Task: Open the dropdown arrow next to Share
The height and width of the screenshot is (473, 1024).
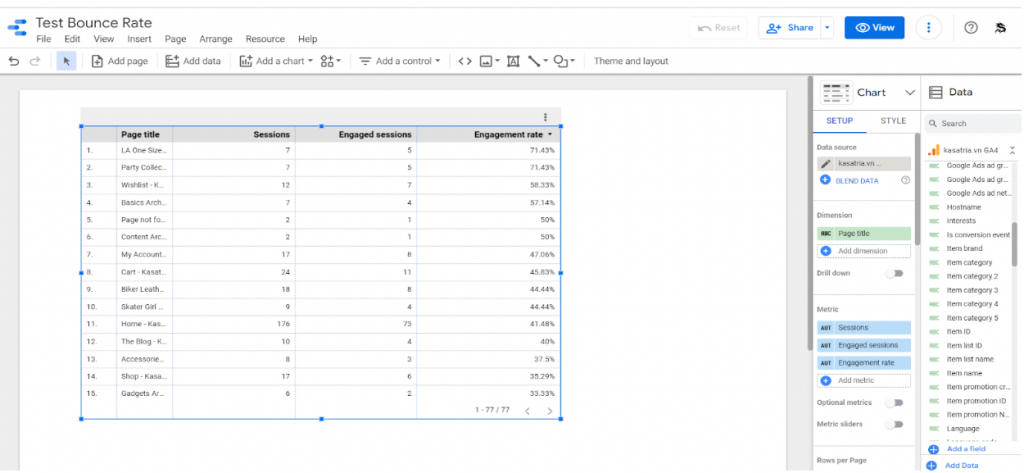Action: 827,27
